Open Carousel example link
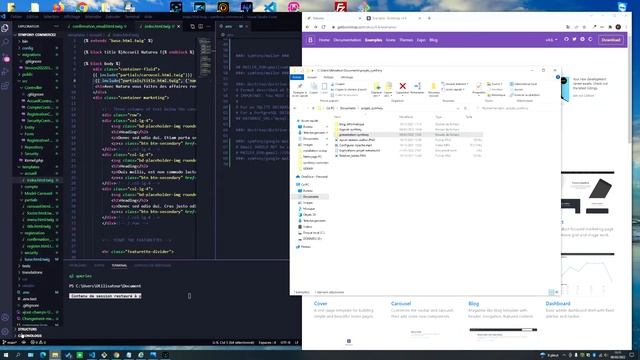The height and width of the screenshot is (360, 640). [x=400, y=304]
